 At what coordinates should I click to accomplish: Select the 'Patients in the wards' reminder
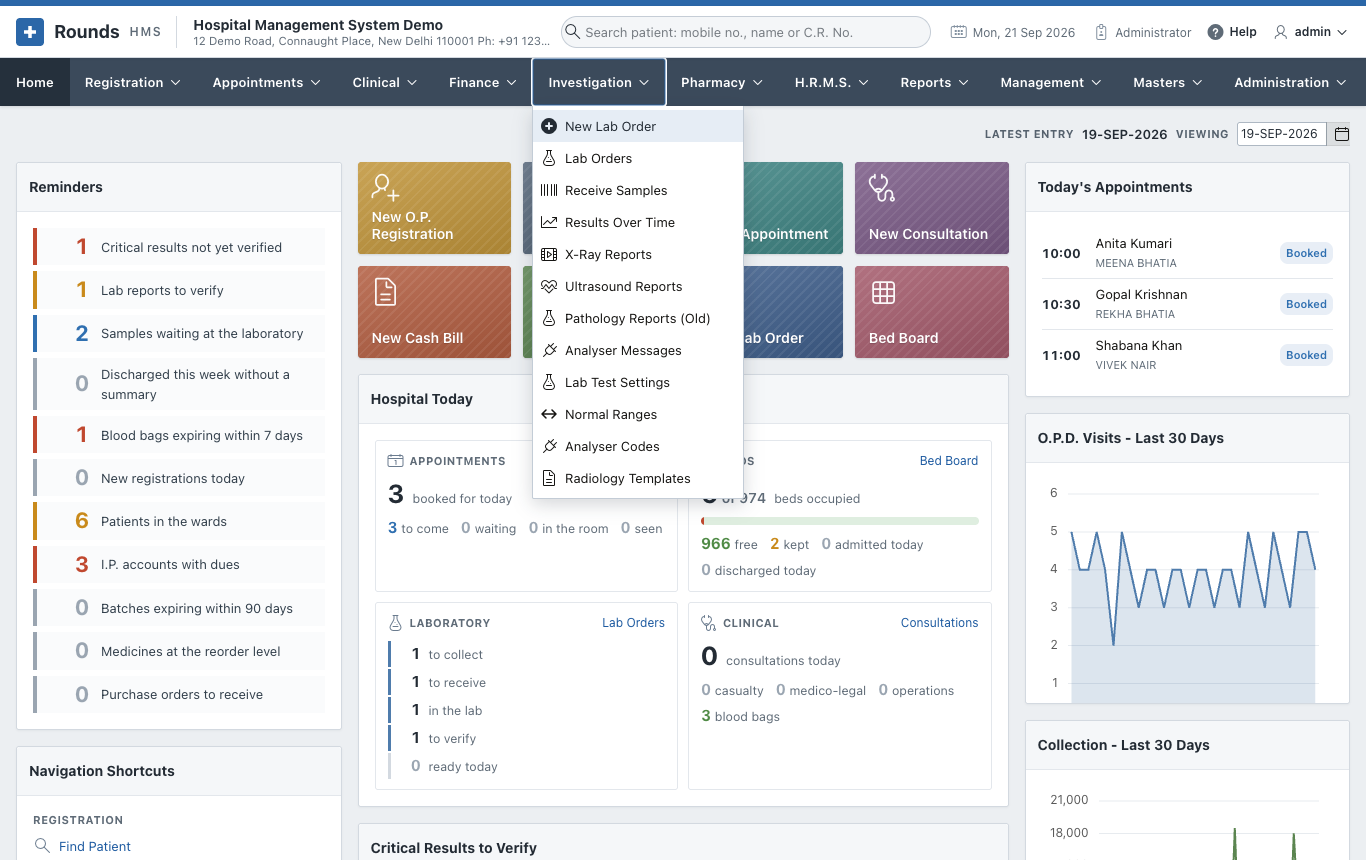point(179,521)
